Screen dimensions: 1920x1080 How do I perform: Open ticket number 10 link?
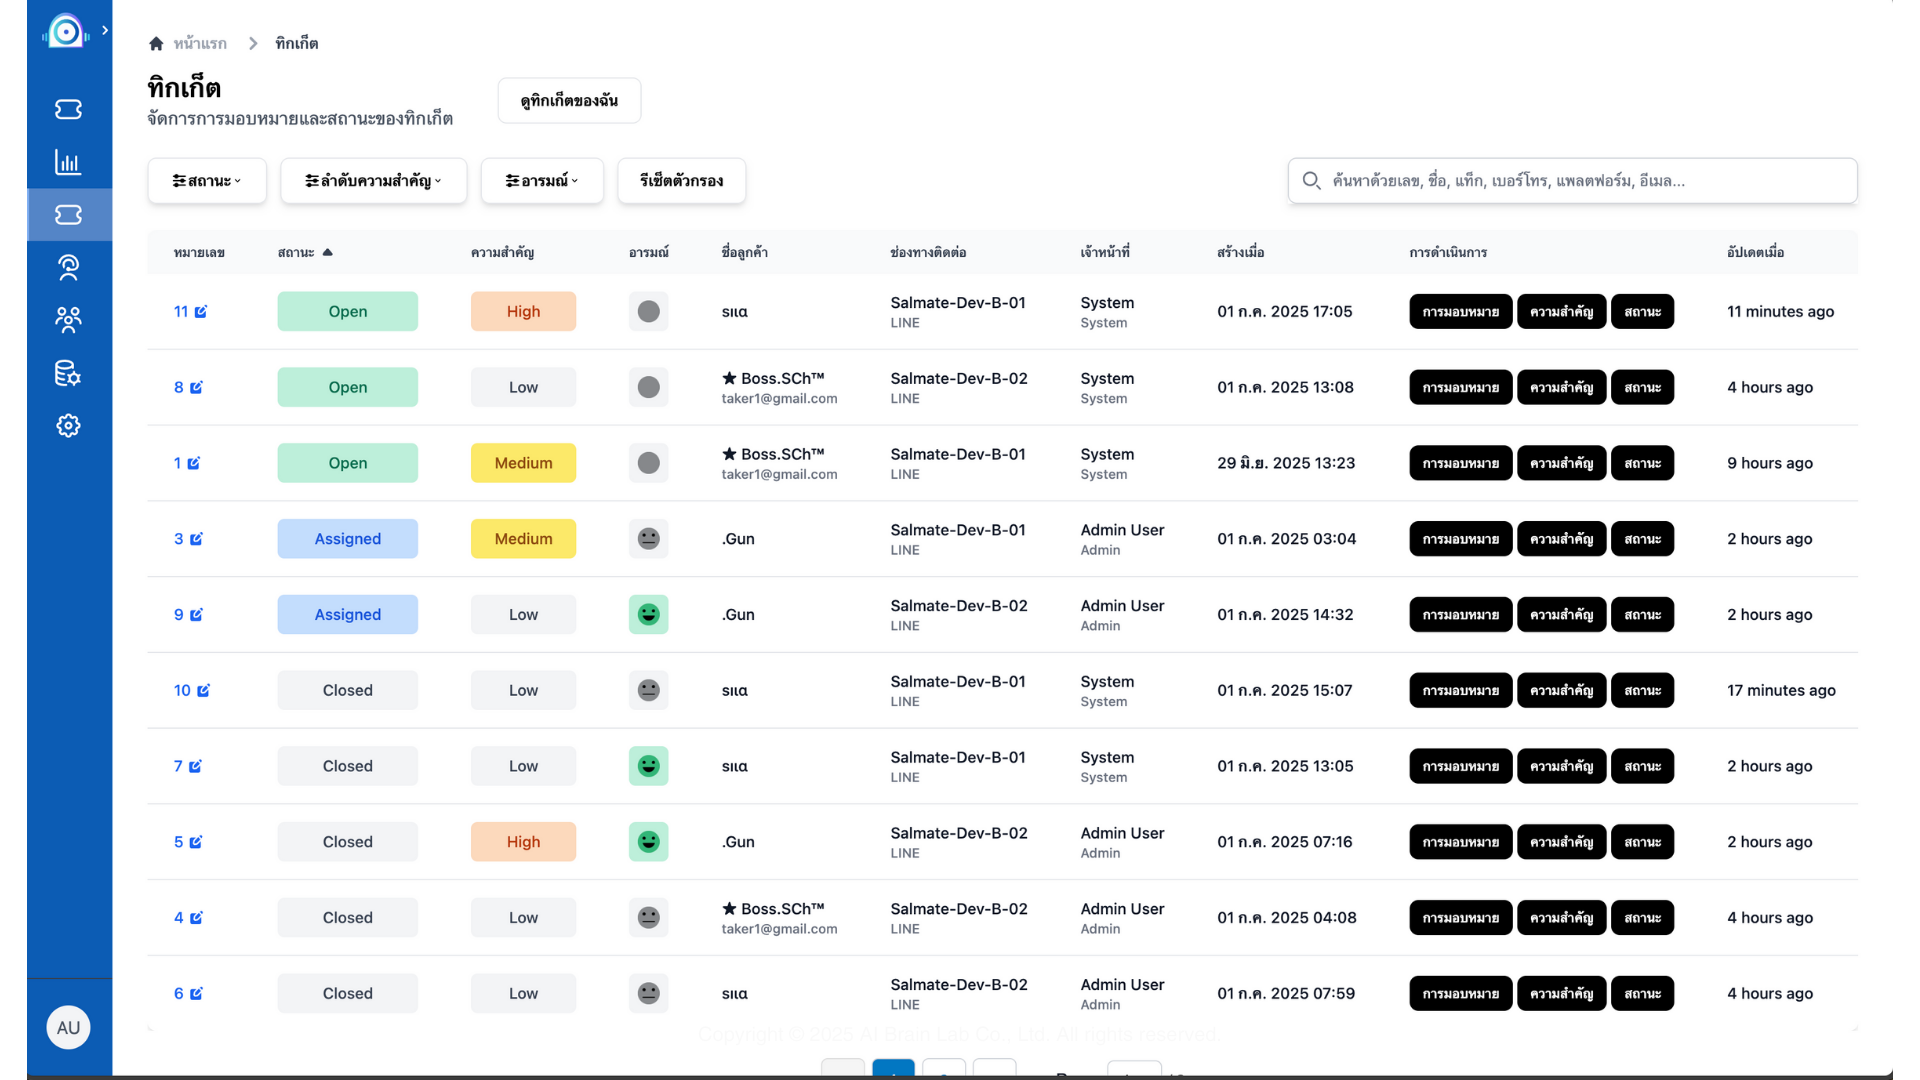click(x=182, y=691)
